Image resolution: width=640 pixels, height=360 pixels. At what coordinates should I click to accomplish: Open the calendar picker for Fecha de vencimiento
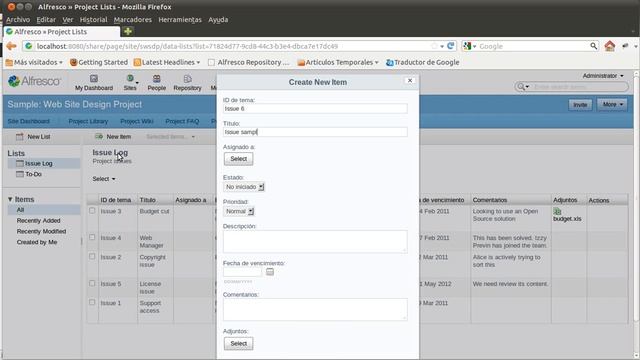(270, 272)
